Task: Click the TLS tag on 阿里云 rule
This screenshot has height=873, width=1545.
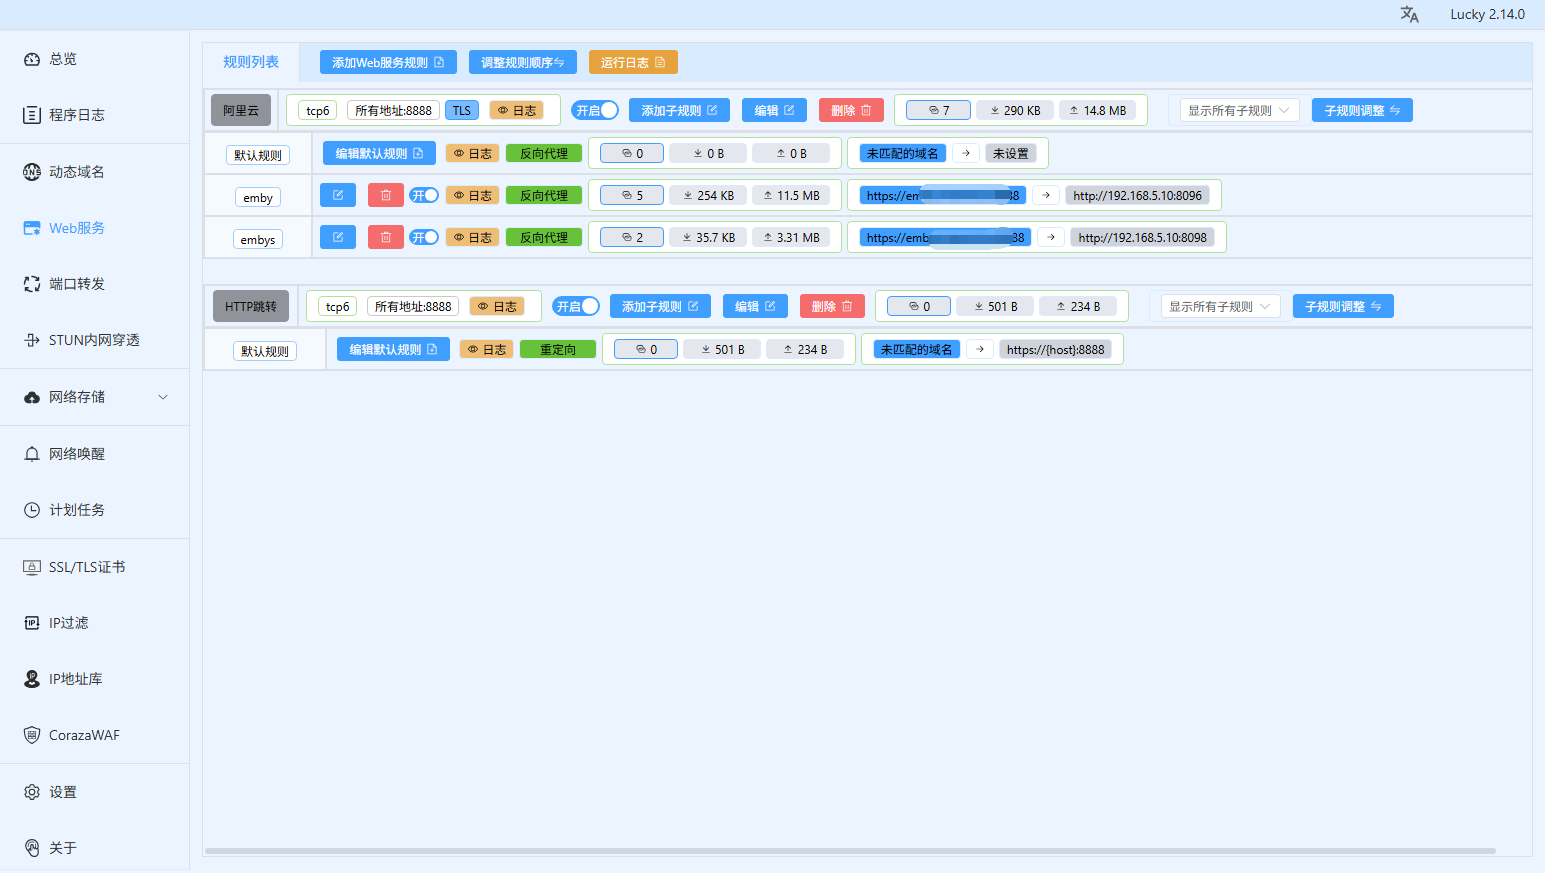Action: (462, 110)
